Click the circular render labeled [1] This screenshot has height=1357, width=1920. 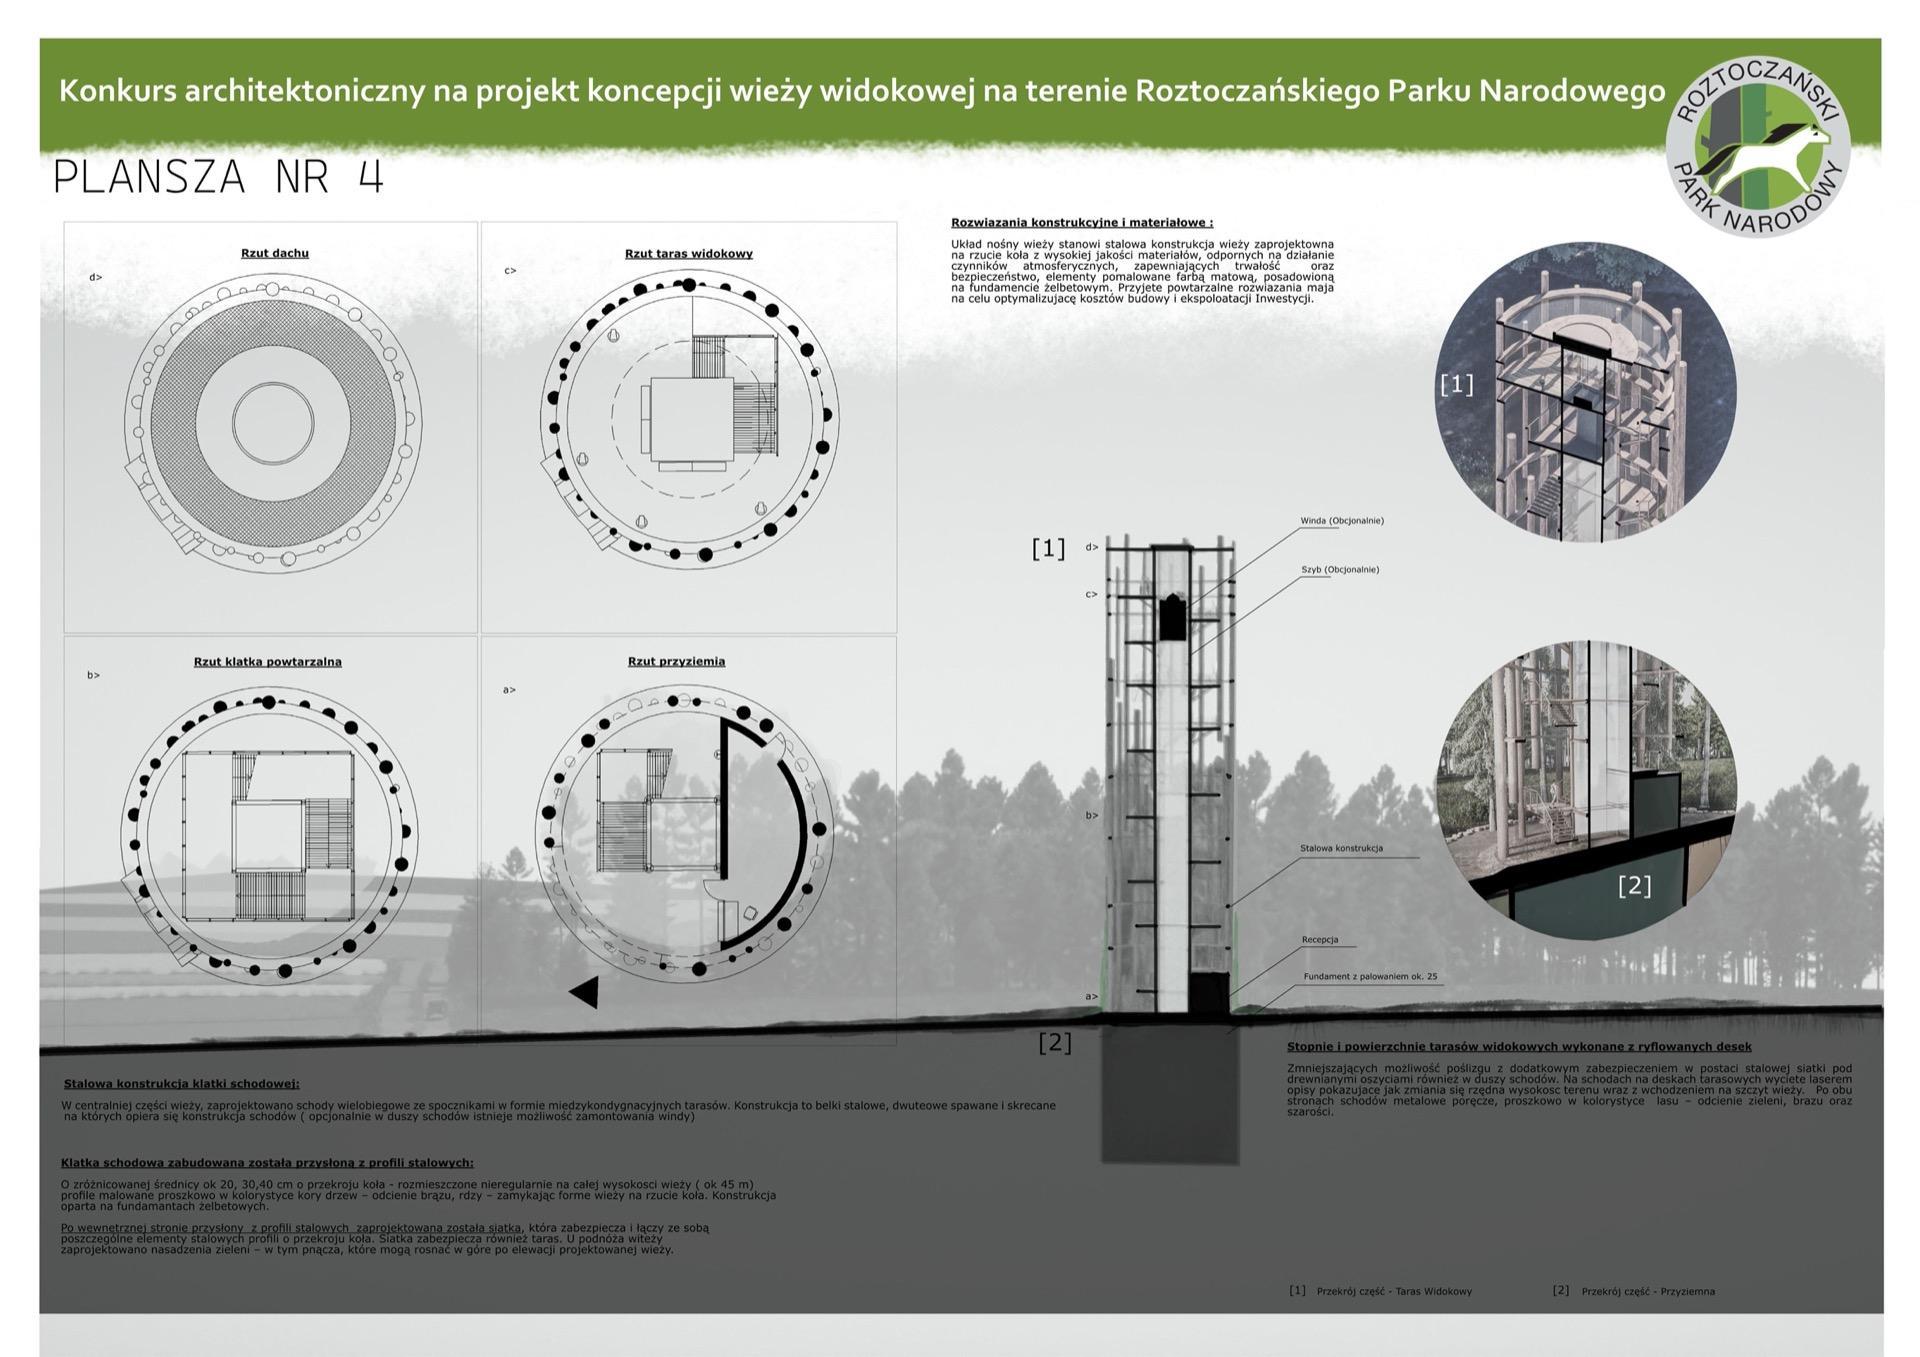[1585, 391]
